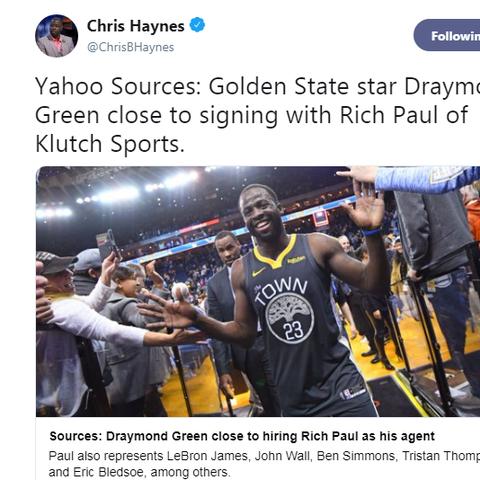Click the Chris Haynes display name
The height and width of the screenshot is (480, 480).
pyautogui.click(x=135, y=26)
